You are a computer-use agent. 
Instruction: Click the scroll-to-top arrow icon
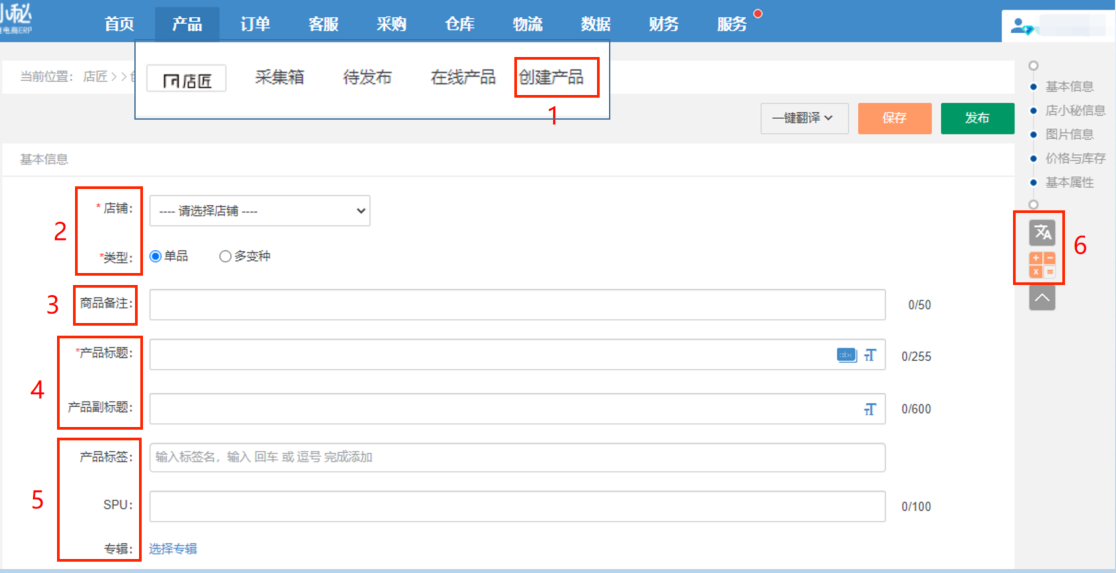click(x=1042, y=298)
